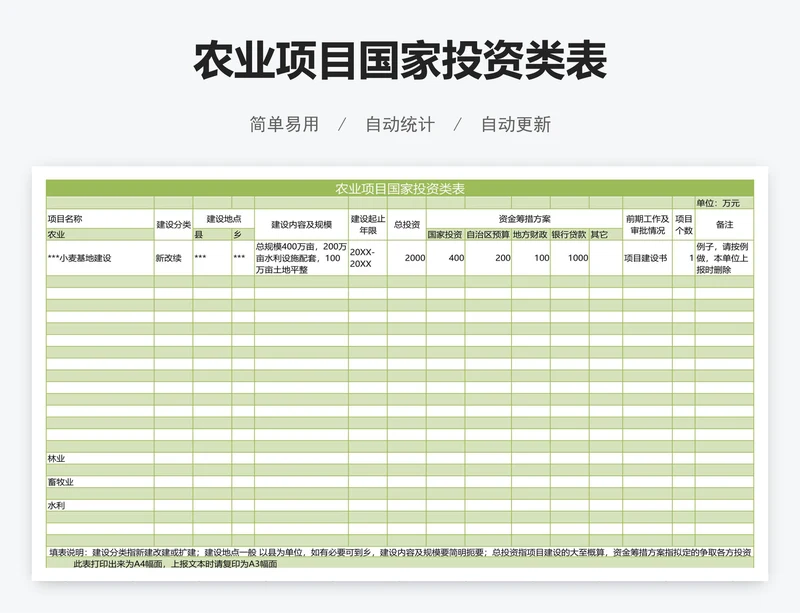Select the 此表打印出来为A4幅面 note

[x=176, y=564]
